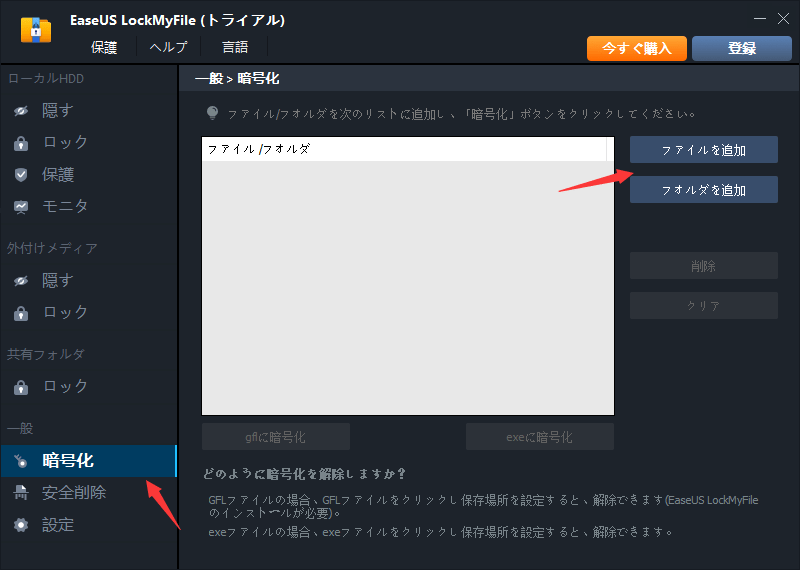
Task: Click the EaseUS LockMyFile app logo icon
Action: pyautogui.click(x=36, y=30)
